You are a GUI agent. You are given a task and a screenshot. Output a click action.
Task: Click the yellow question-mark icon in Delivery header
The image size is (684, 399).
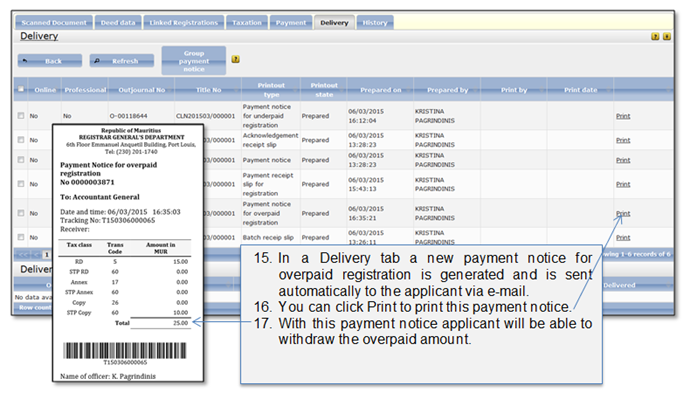[655, 36]
